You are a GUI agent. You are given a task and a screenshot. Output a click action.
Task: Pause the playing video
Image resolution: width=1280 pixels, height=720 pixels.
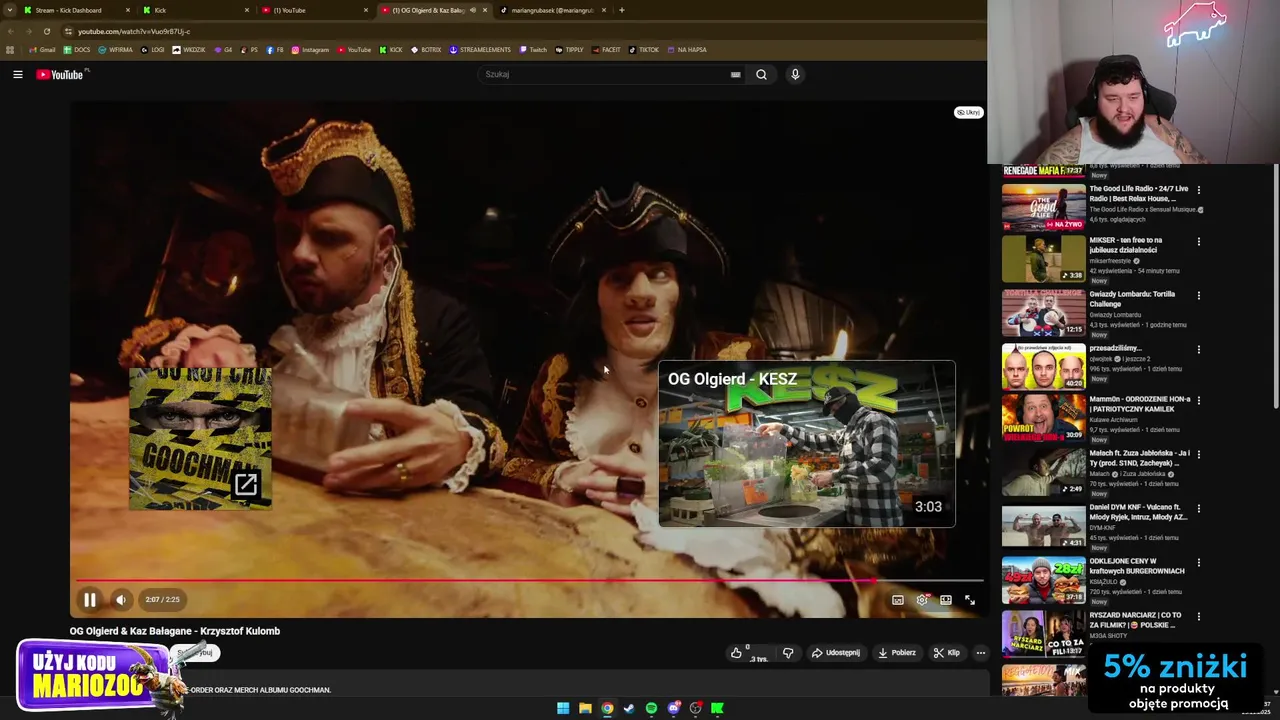[89, 600]
